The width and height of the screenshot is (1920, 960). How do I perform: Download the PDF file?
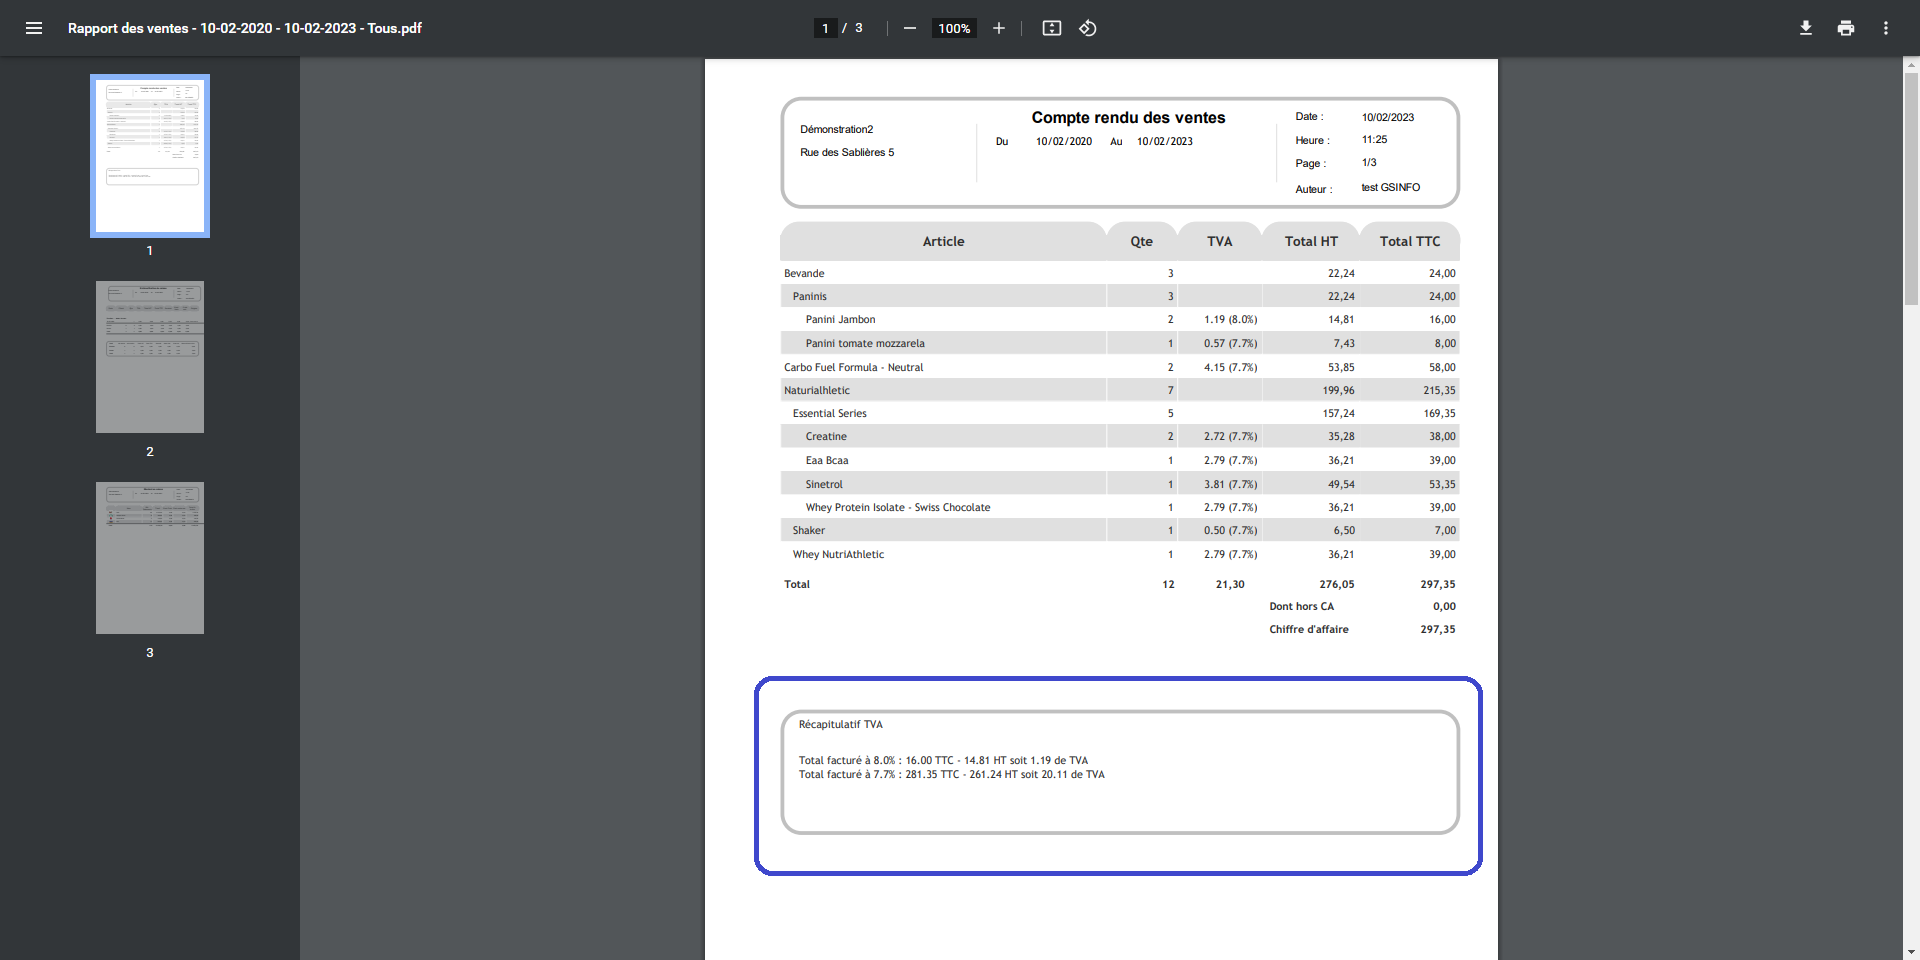click(x=1805, y=28)
